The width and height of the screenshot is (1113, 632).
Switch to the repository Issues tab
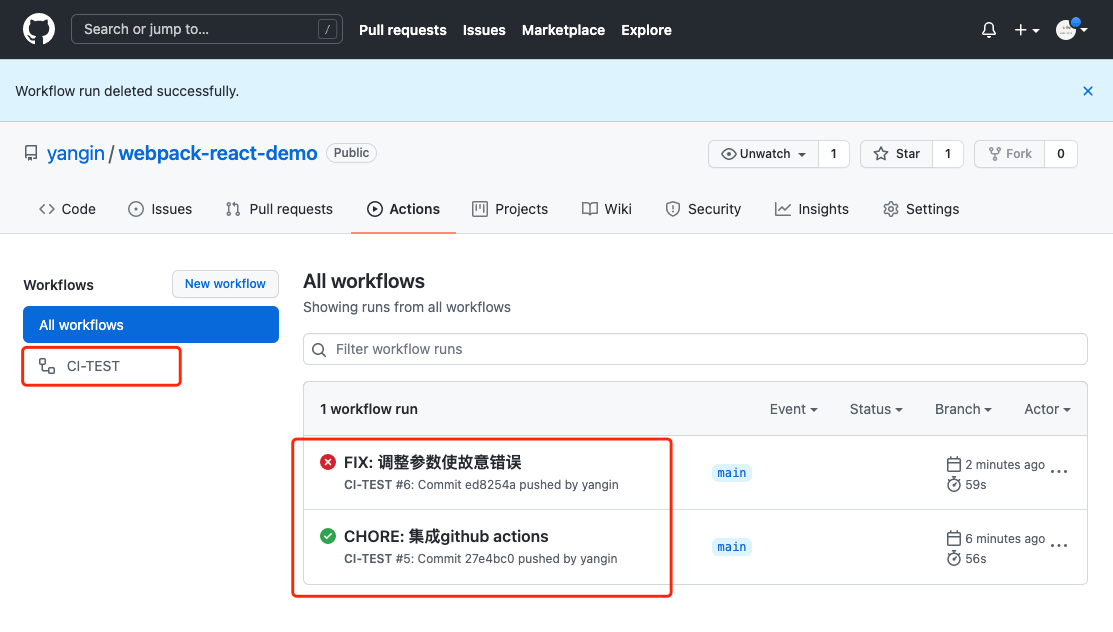click(160, 209)
